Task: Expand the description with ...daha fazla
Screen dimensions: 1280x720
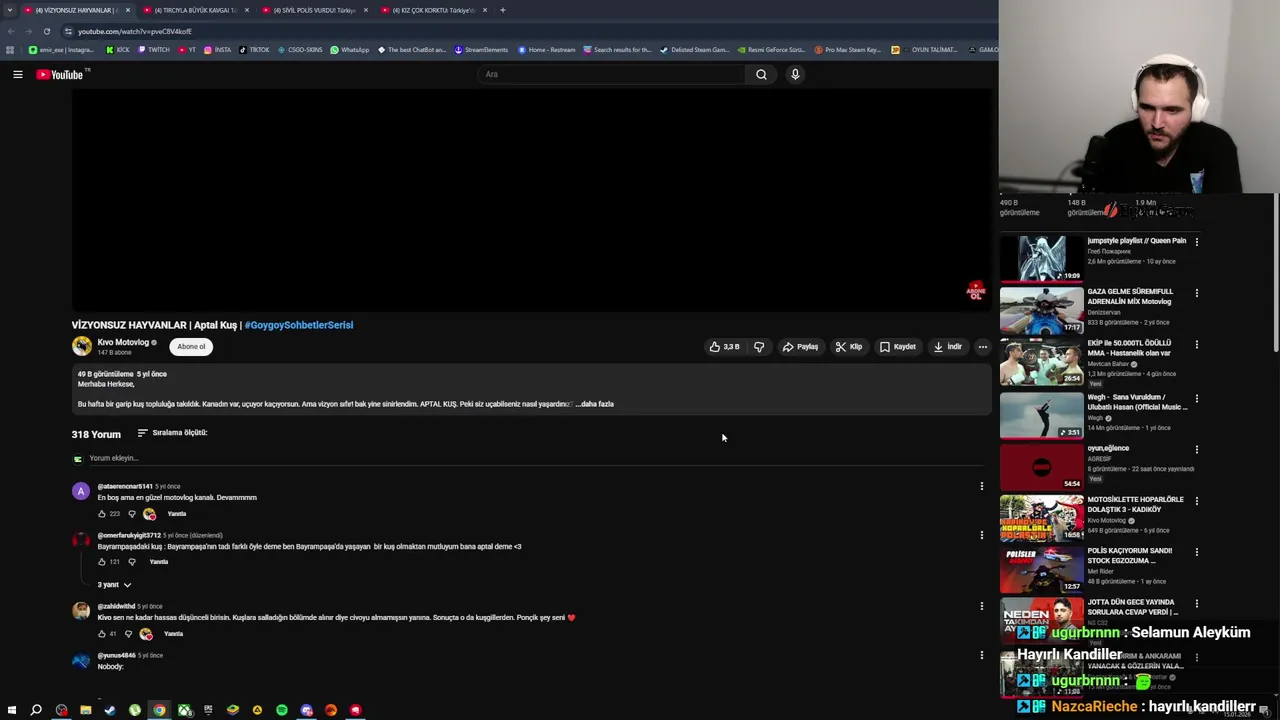Action: click(595, 404)
